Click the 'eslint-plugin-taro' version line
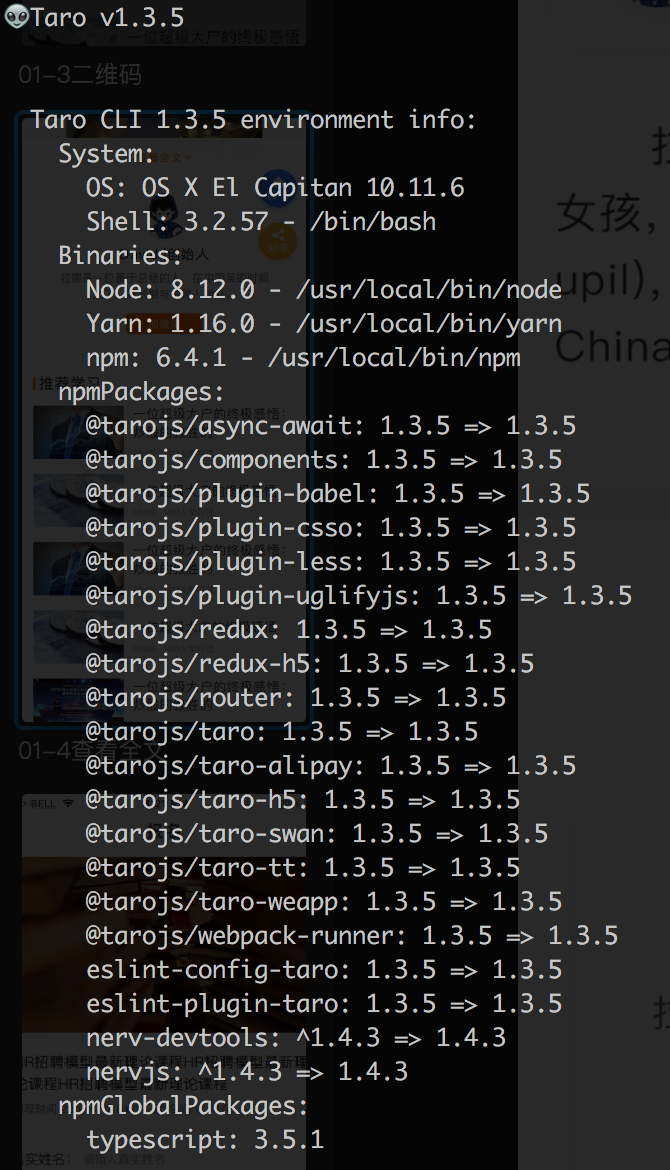This screenshot has height=1170, width=670. point(324,1003)
